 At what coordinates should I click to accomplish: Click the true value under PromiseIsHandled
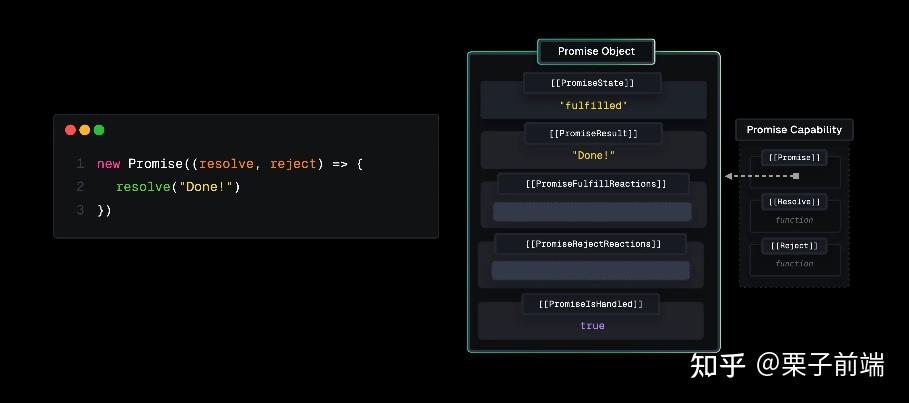tap(592, 326)
